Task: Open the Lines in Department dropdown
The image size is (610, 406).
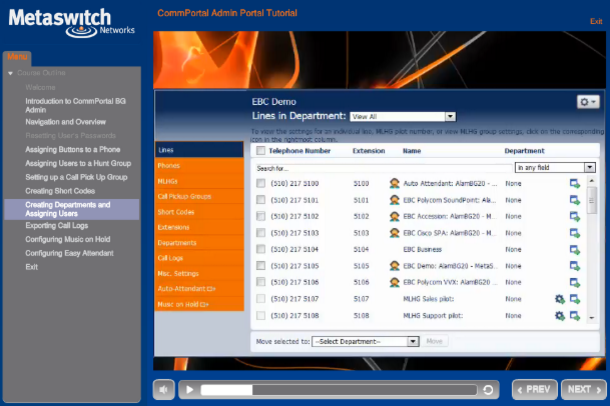Action: [x=403, y=117]
